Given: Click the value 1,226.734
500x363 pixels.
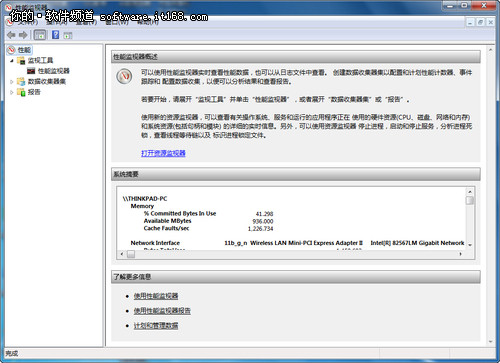Looking at the screenshot, I should pos(261,229).
